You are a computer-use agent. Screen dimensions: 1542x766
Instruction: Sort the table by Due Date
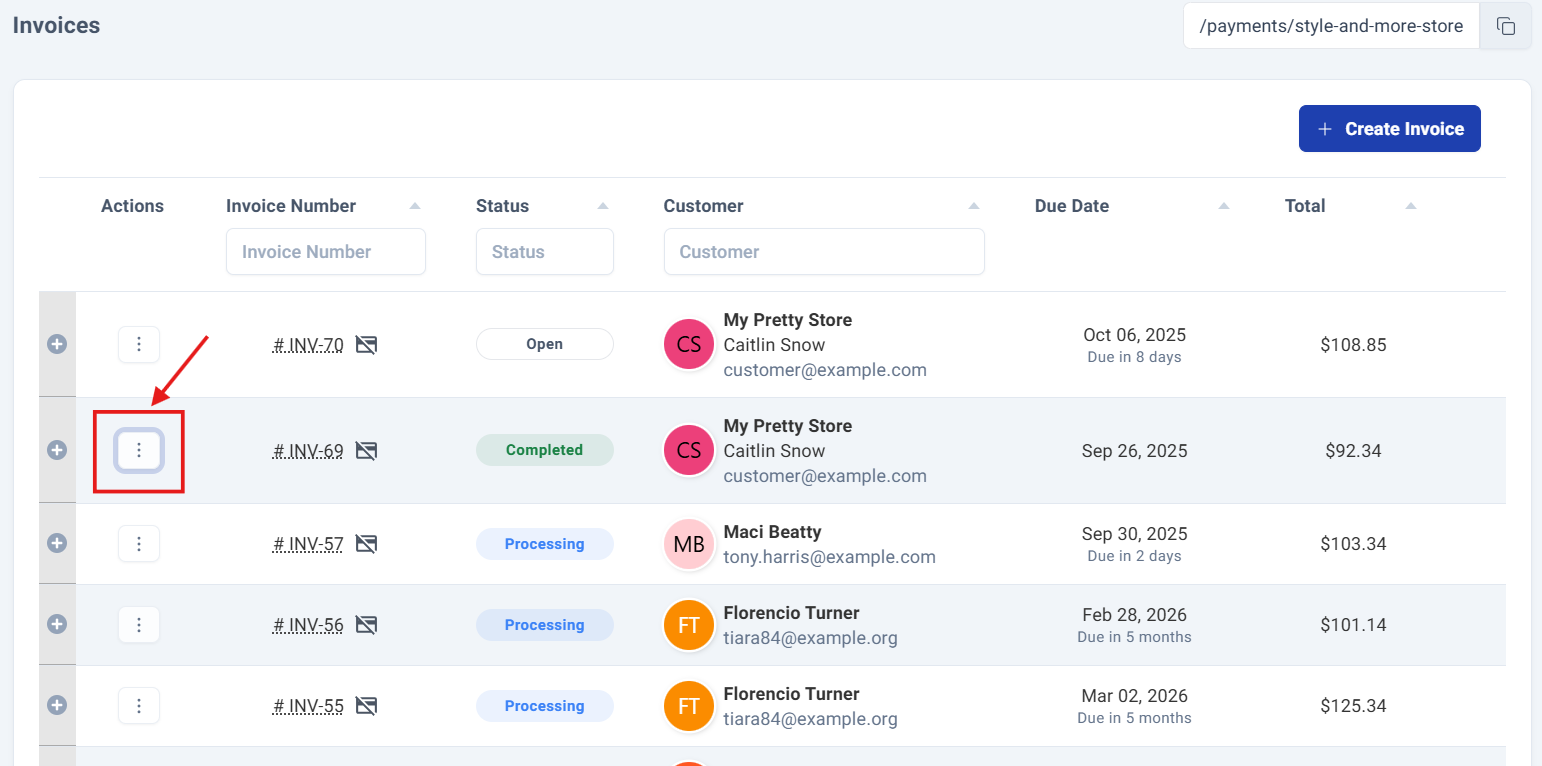tap(1223, 206)
